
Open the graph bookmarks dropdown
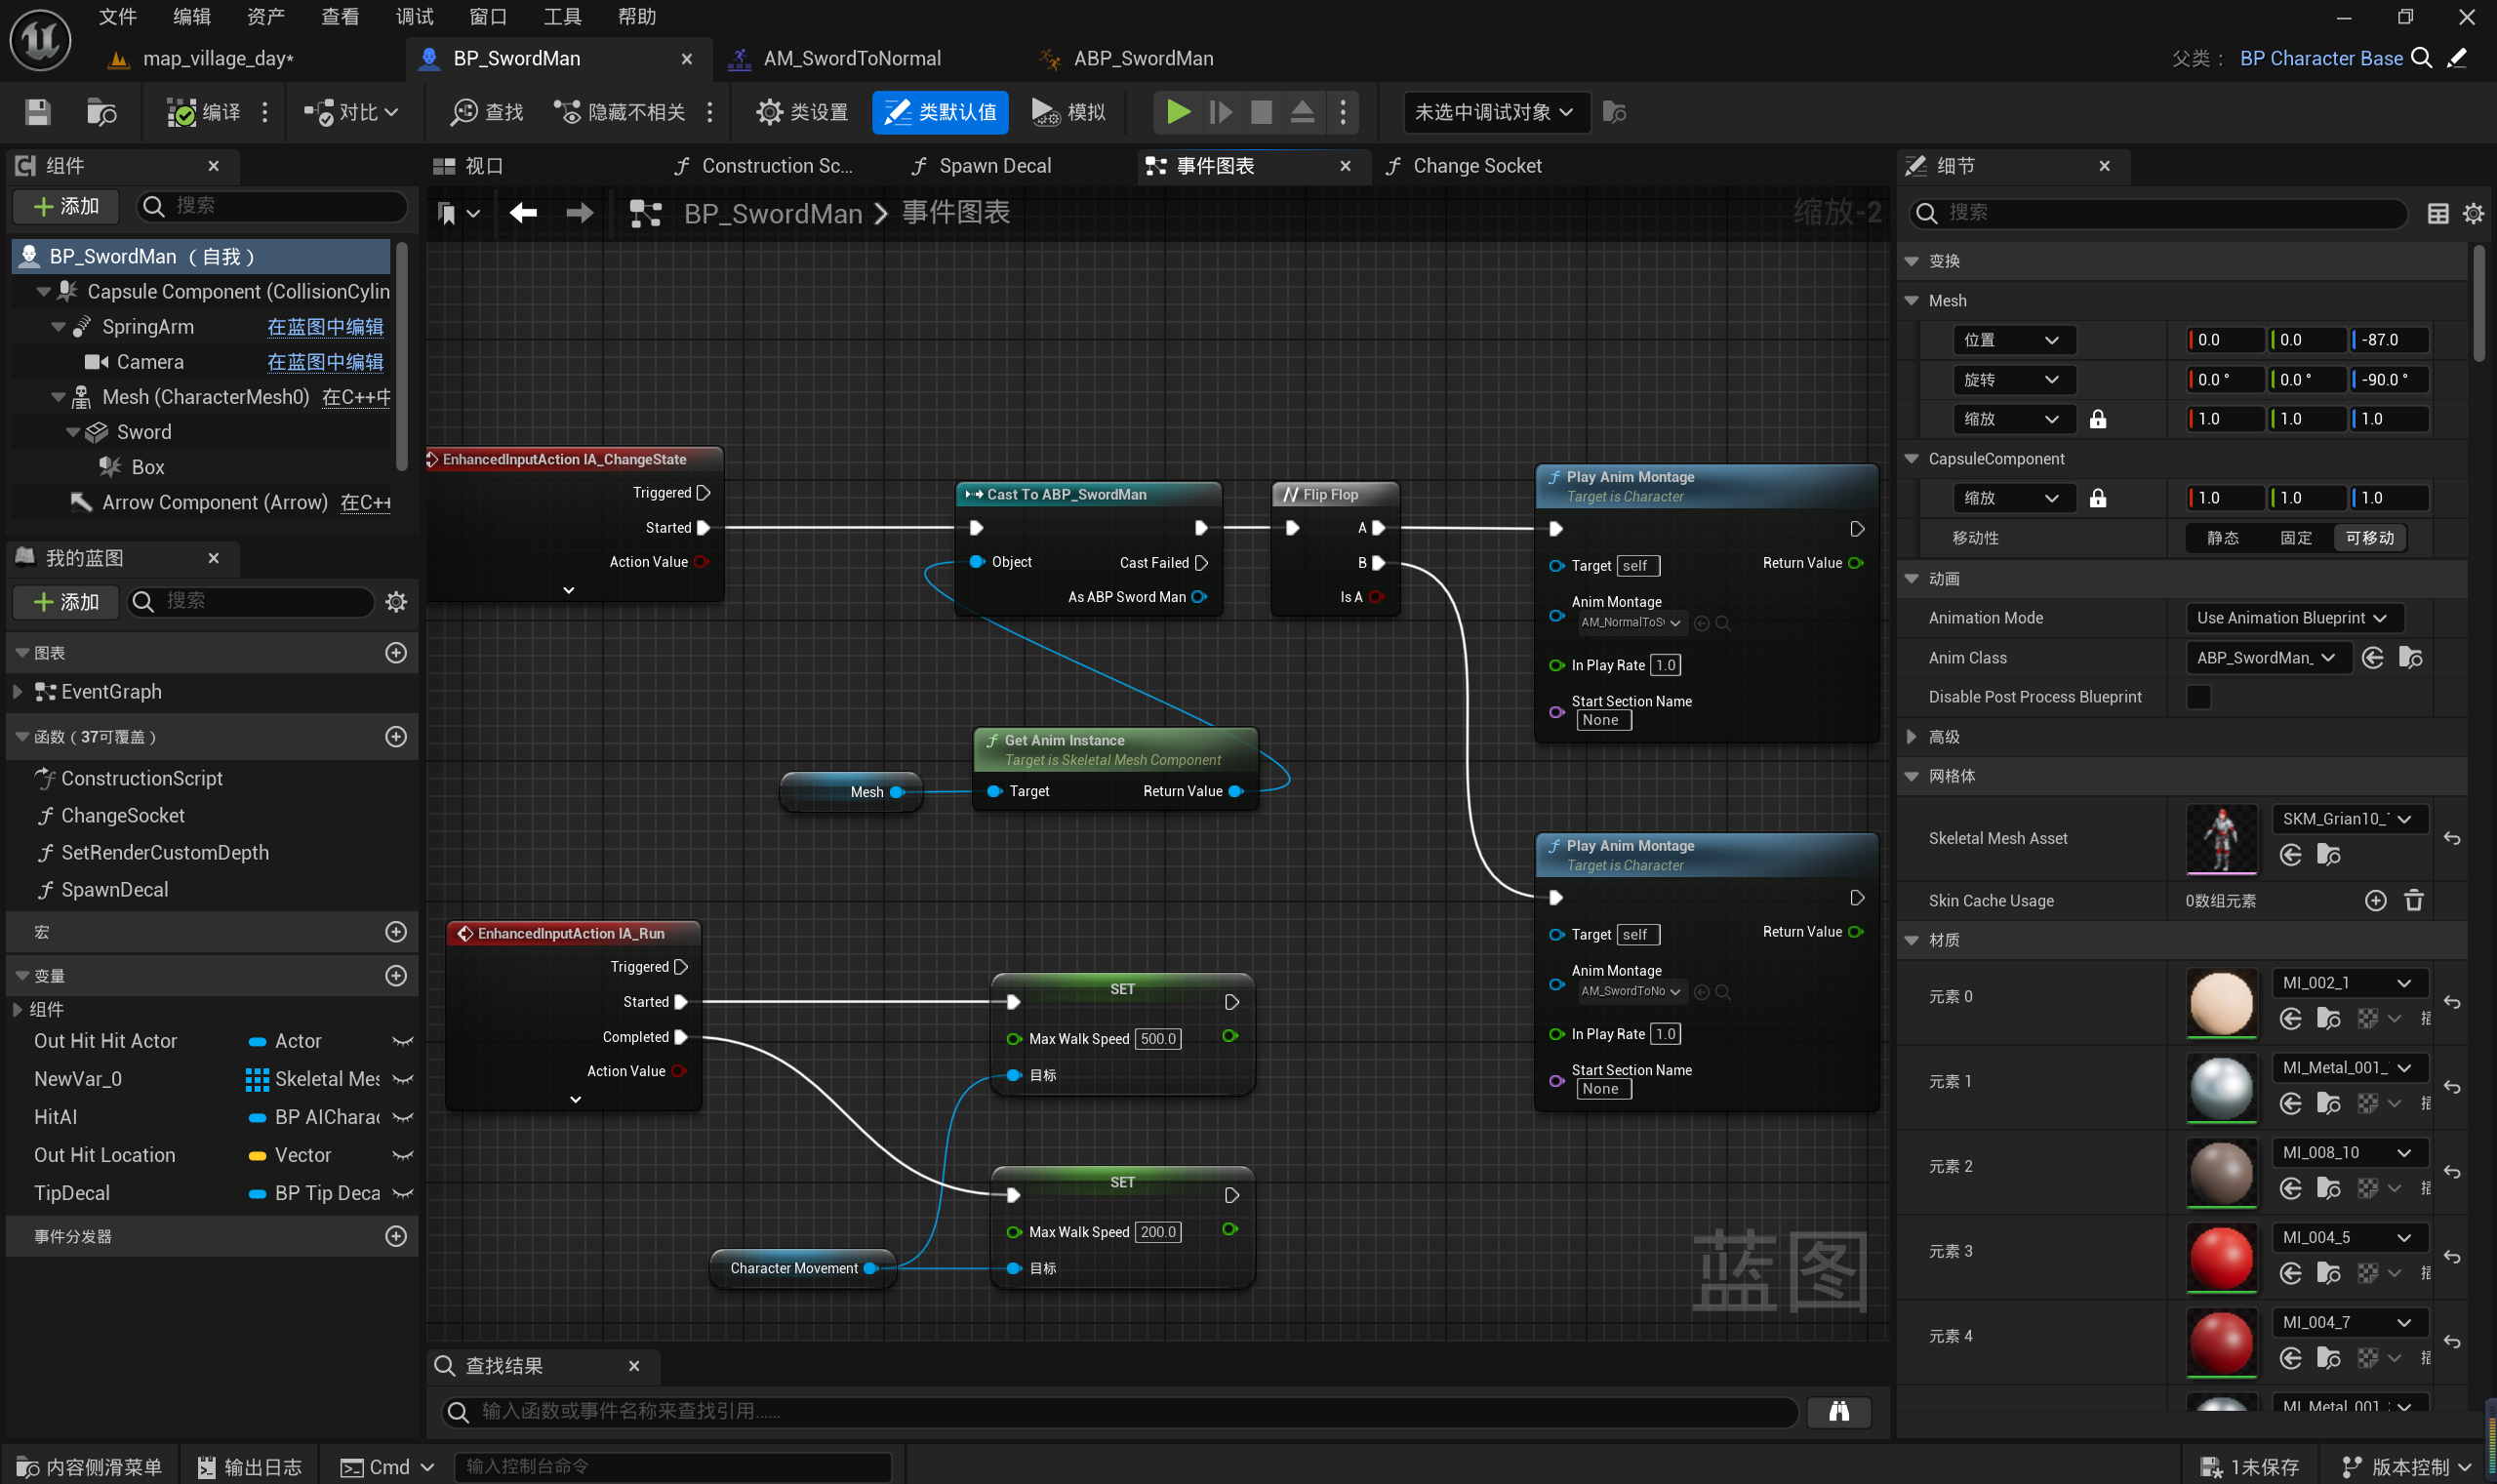tap(459, 213)
